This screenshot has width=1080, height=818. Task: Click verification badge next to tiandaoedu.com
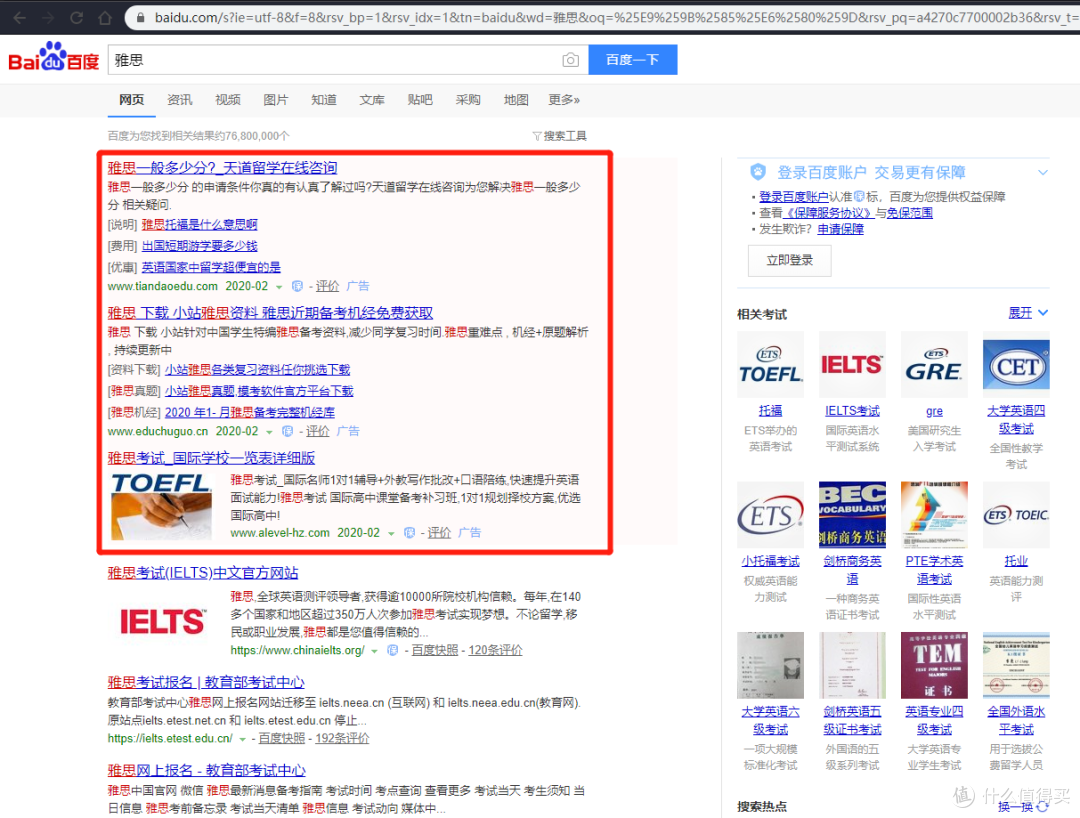[298, 286]
